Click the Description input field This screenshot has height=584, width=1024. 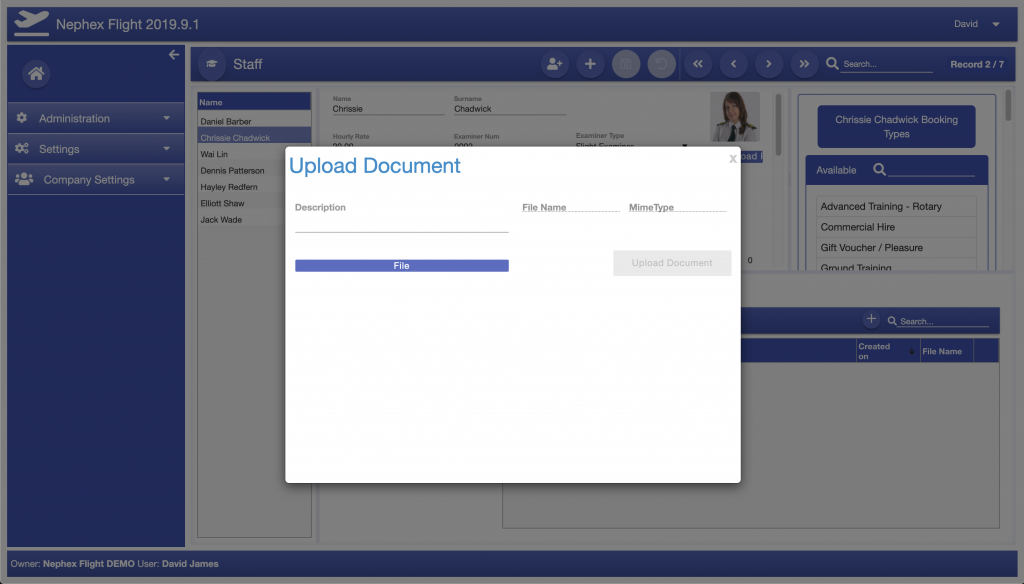click(402, 224)
